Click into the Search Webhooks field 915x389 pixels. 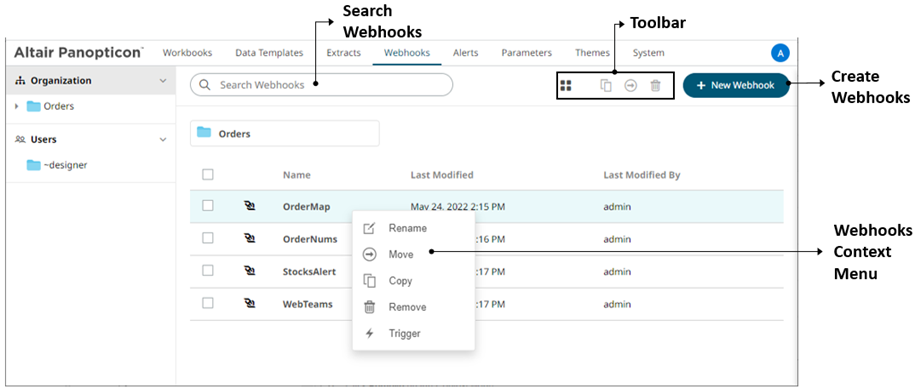322,85
